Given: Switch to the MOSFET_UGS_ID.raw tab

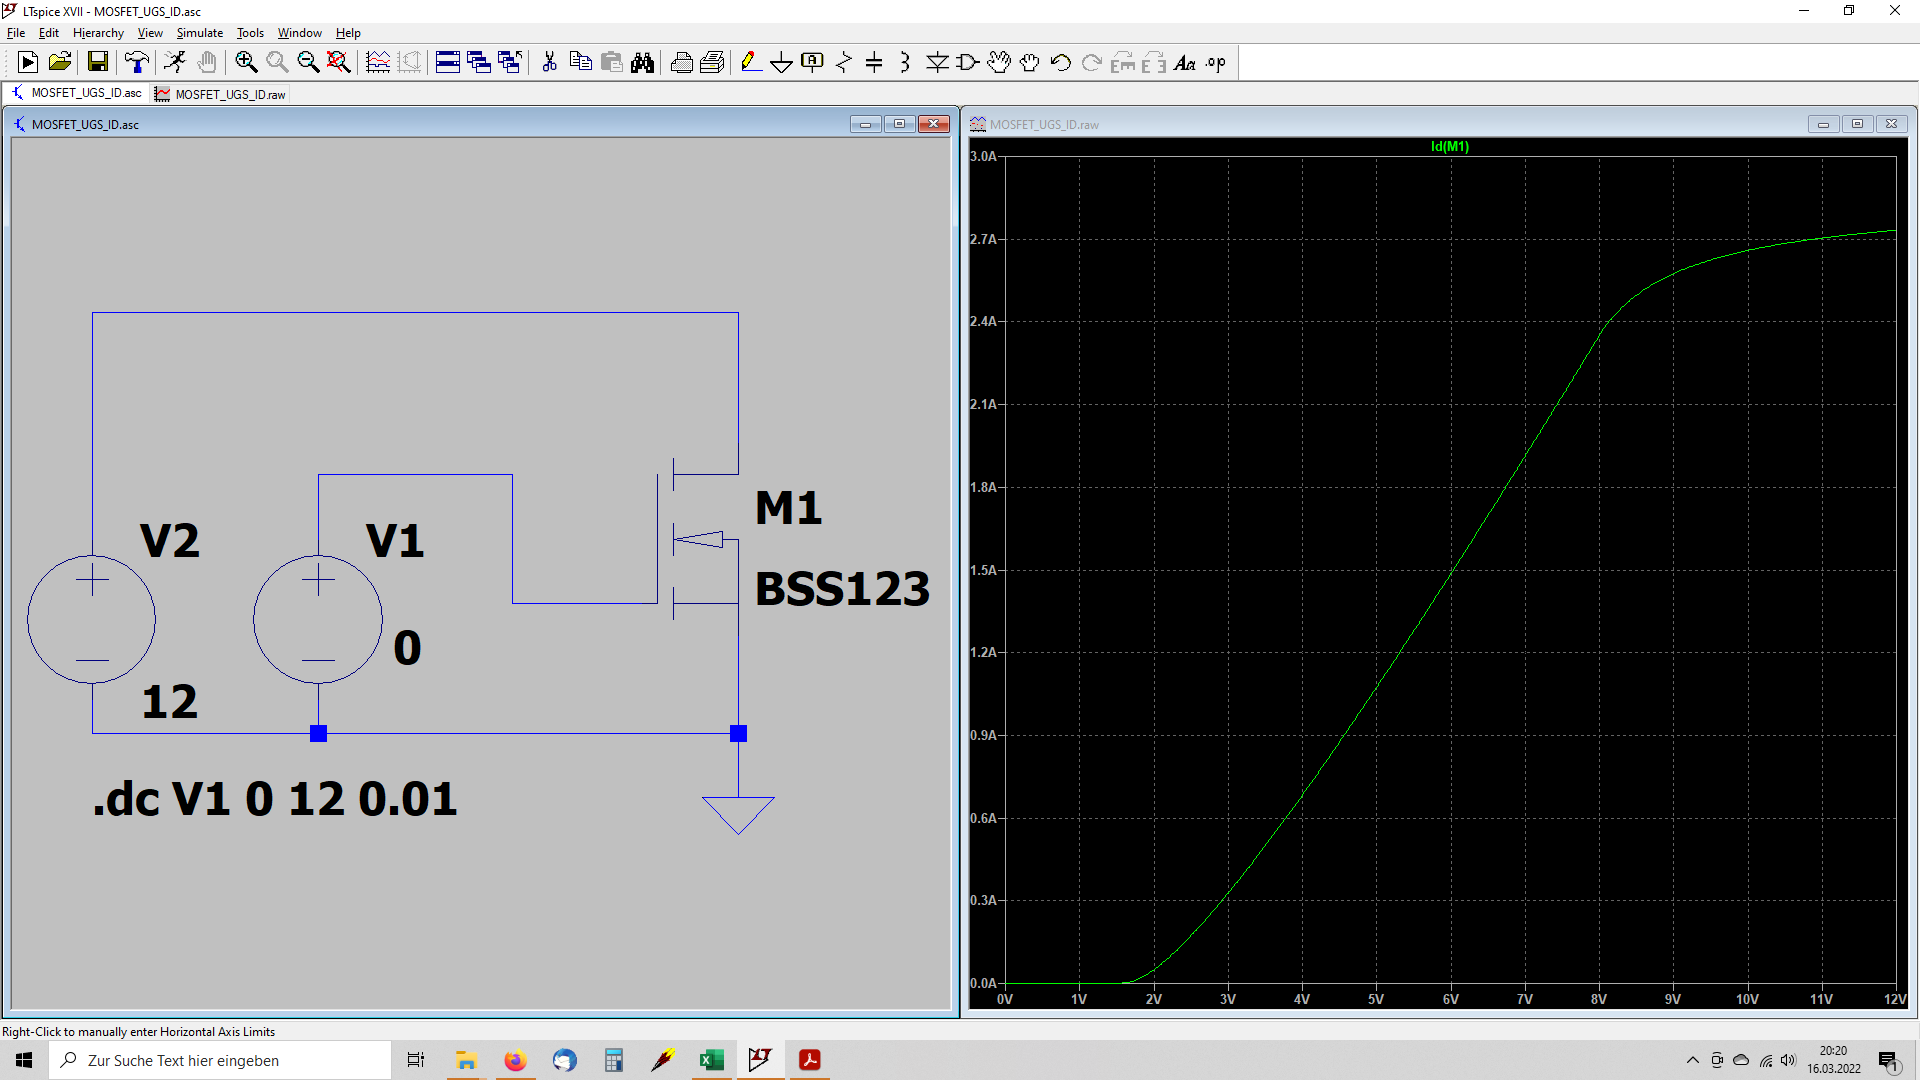Looking at the screenshot, I should tap(221, 94).
